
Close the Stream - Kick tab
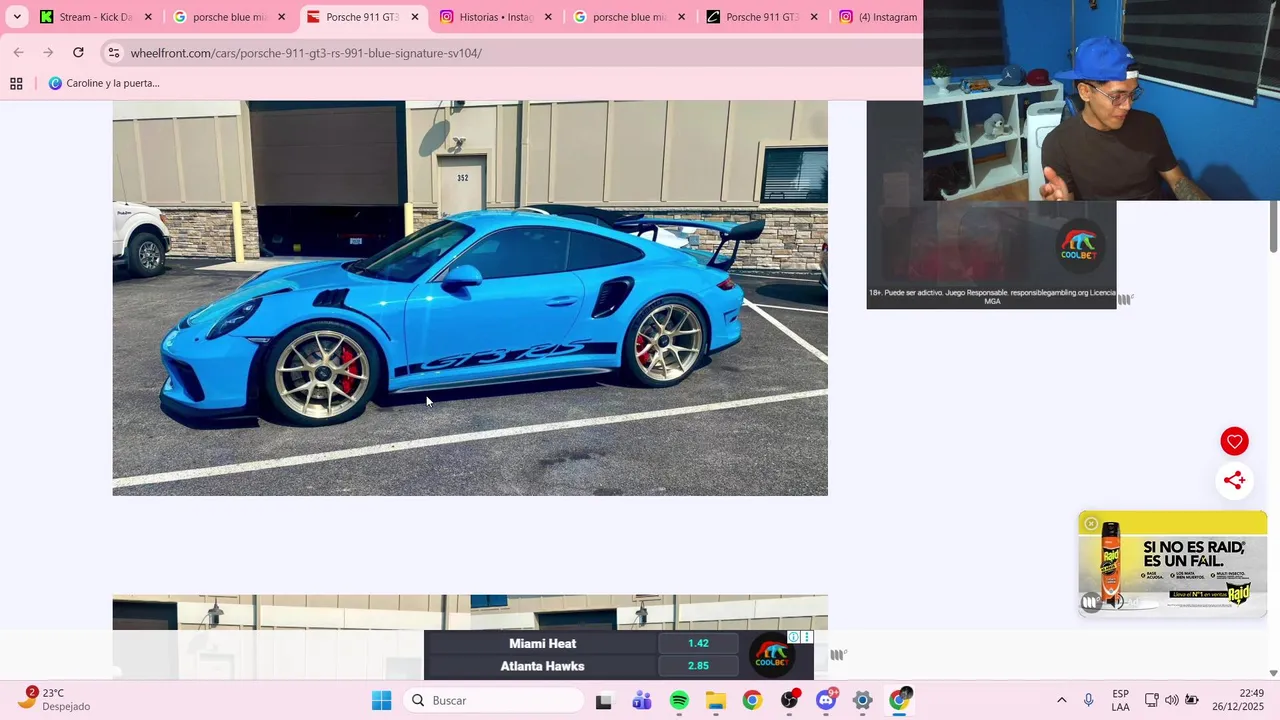click(x=148, y=17)
